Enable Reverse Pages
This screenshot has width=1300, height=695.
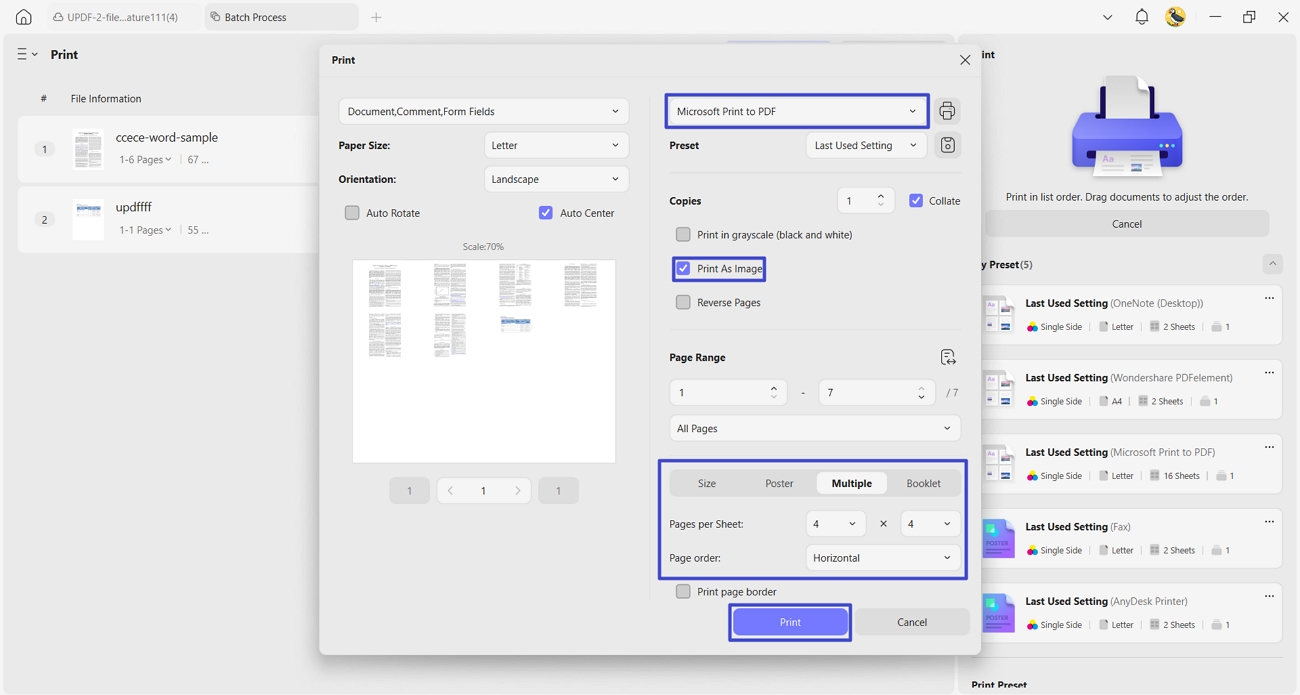tap(683, 302)
